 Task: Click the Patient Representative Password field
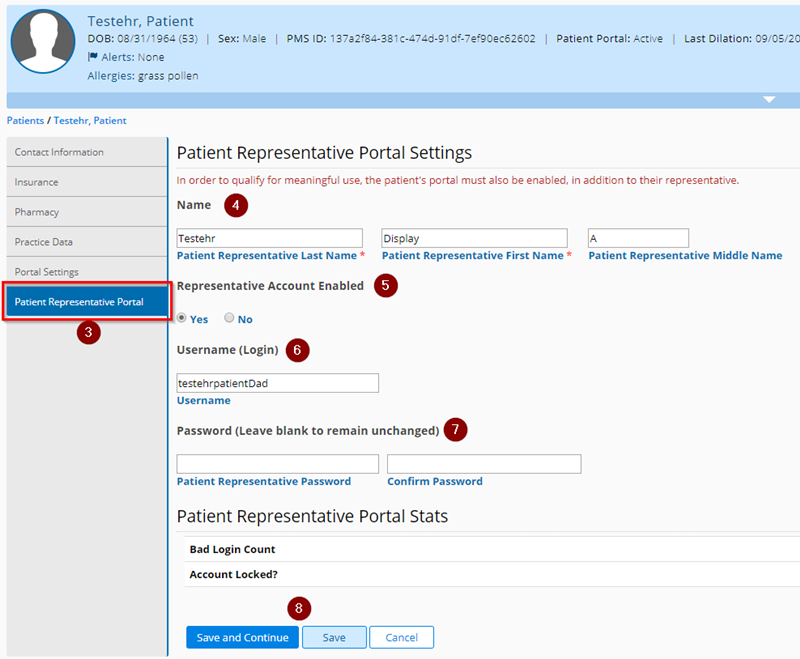click(x=276, y=463)
